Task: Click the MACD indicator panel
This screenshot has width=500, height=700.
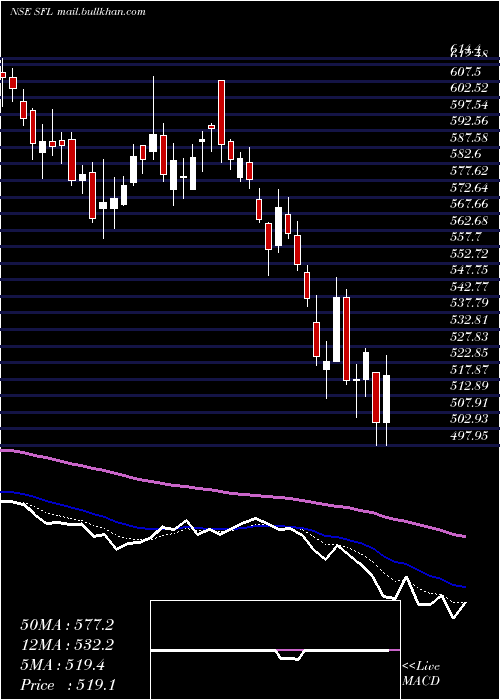Action: (x=275, y=650)
